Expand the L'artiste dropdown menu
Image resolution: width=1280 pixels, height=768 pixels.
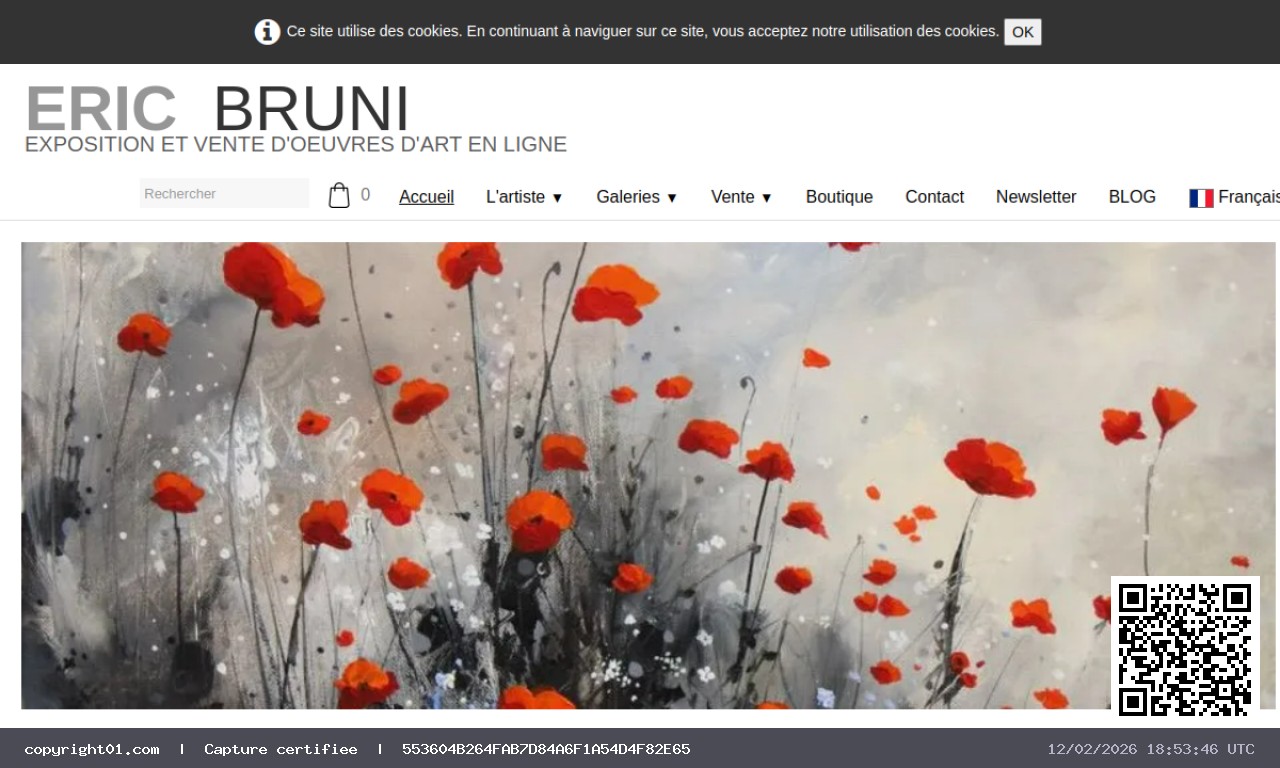(x=524, y=197)
